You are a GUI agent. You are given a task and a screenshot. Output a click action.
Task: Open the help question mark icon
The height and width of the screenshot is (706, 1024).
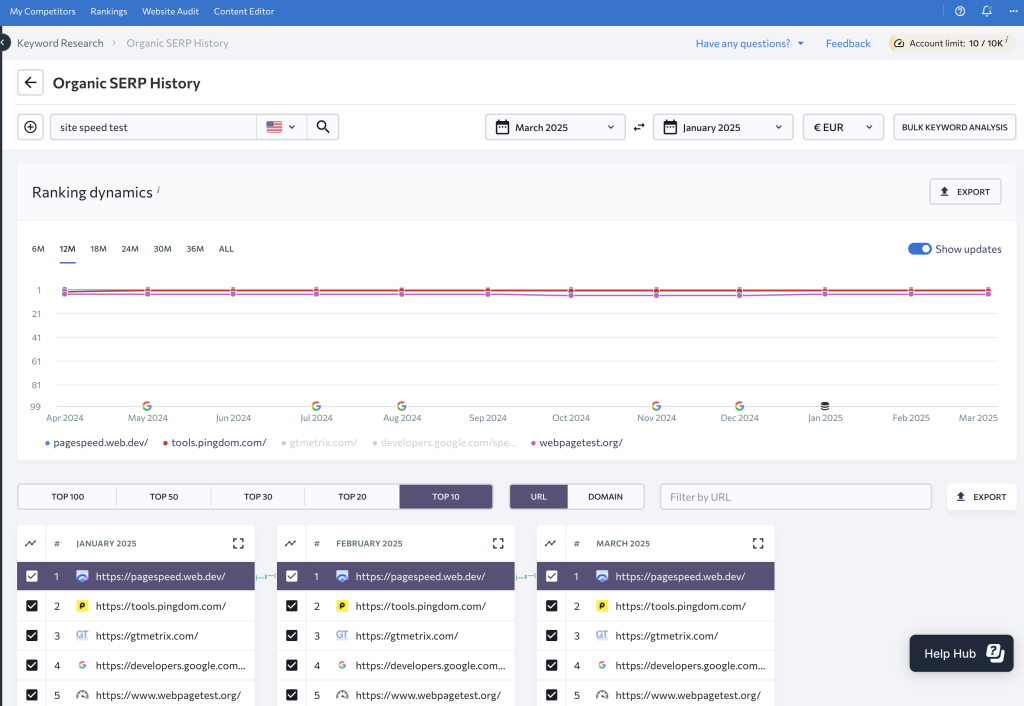[960, 11]
